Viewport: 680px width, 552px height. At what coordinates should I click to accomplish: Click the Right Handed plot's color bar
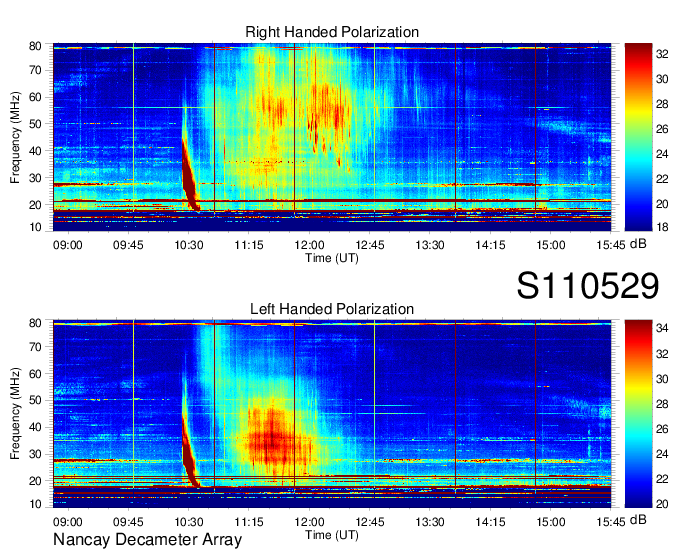point(638,137)
